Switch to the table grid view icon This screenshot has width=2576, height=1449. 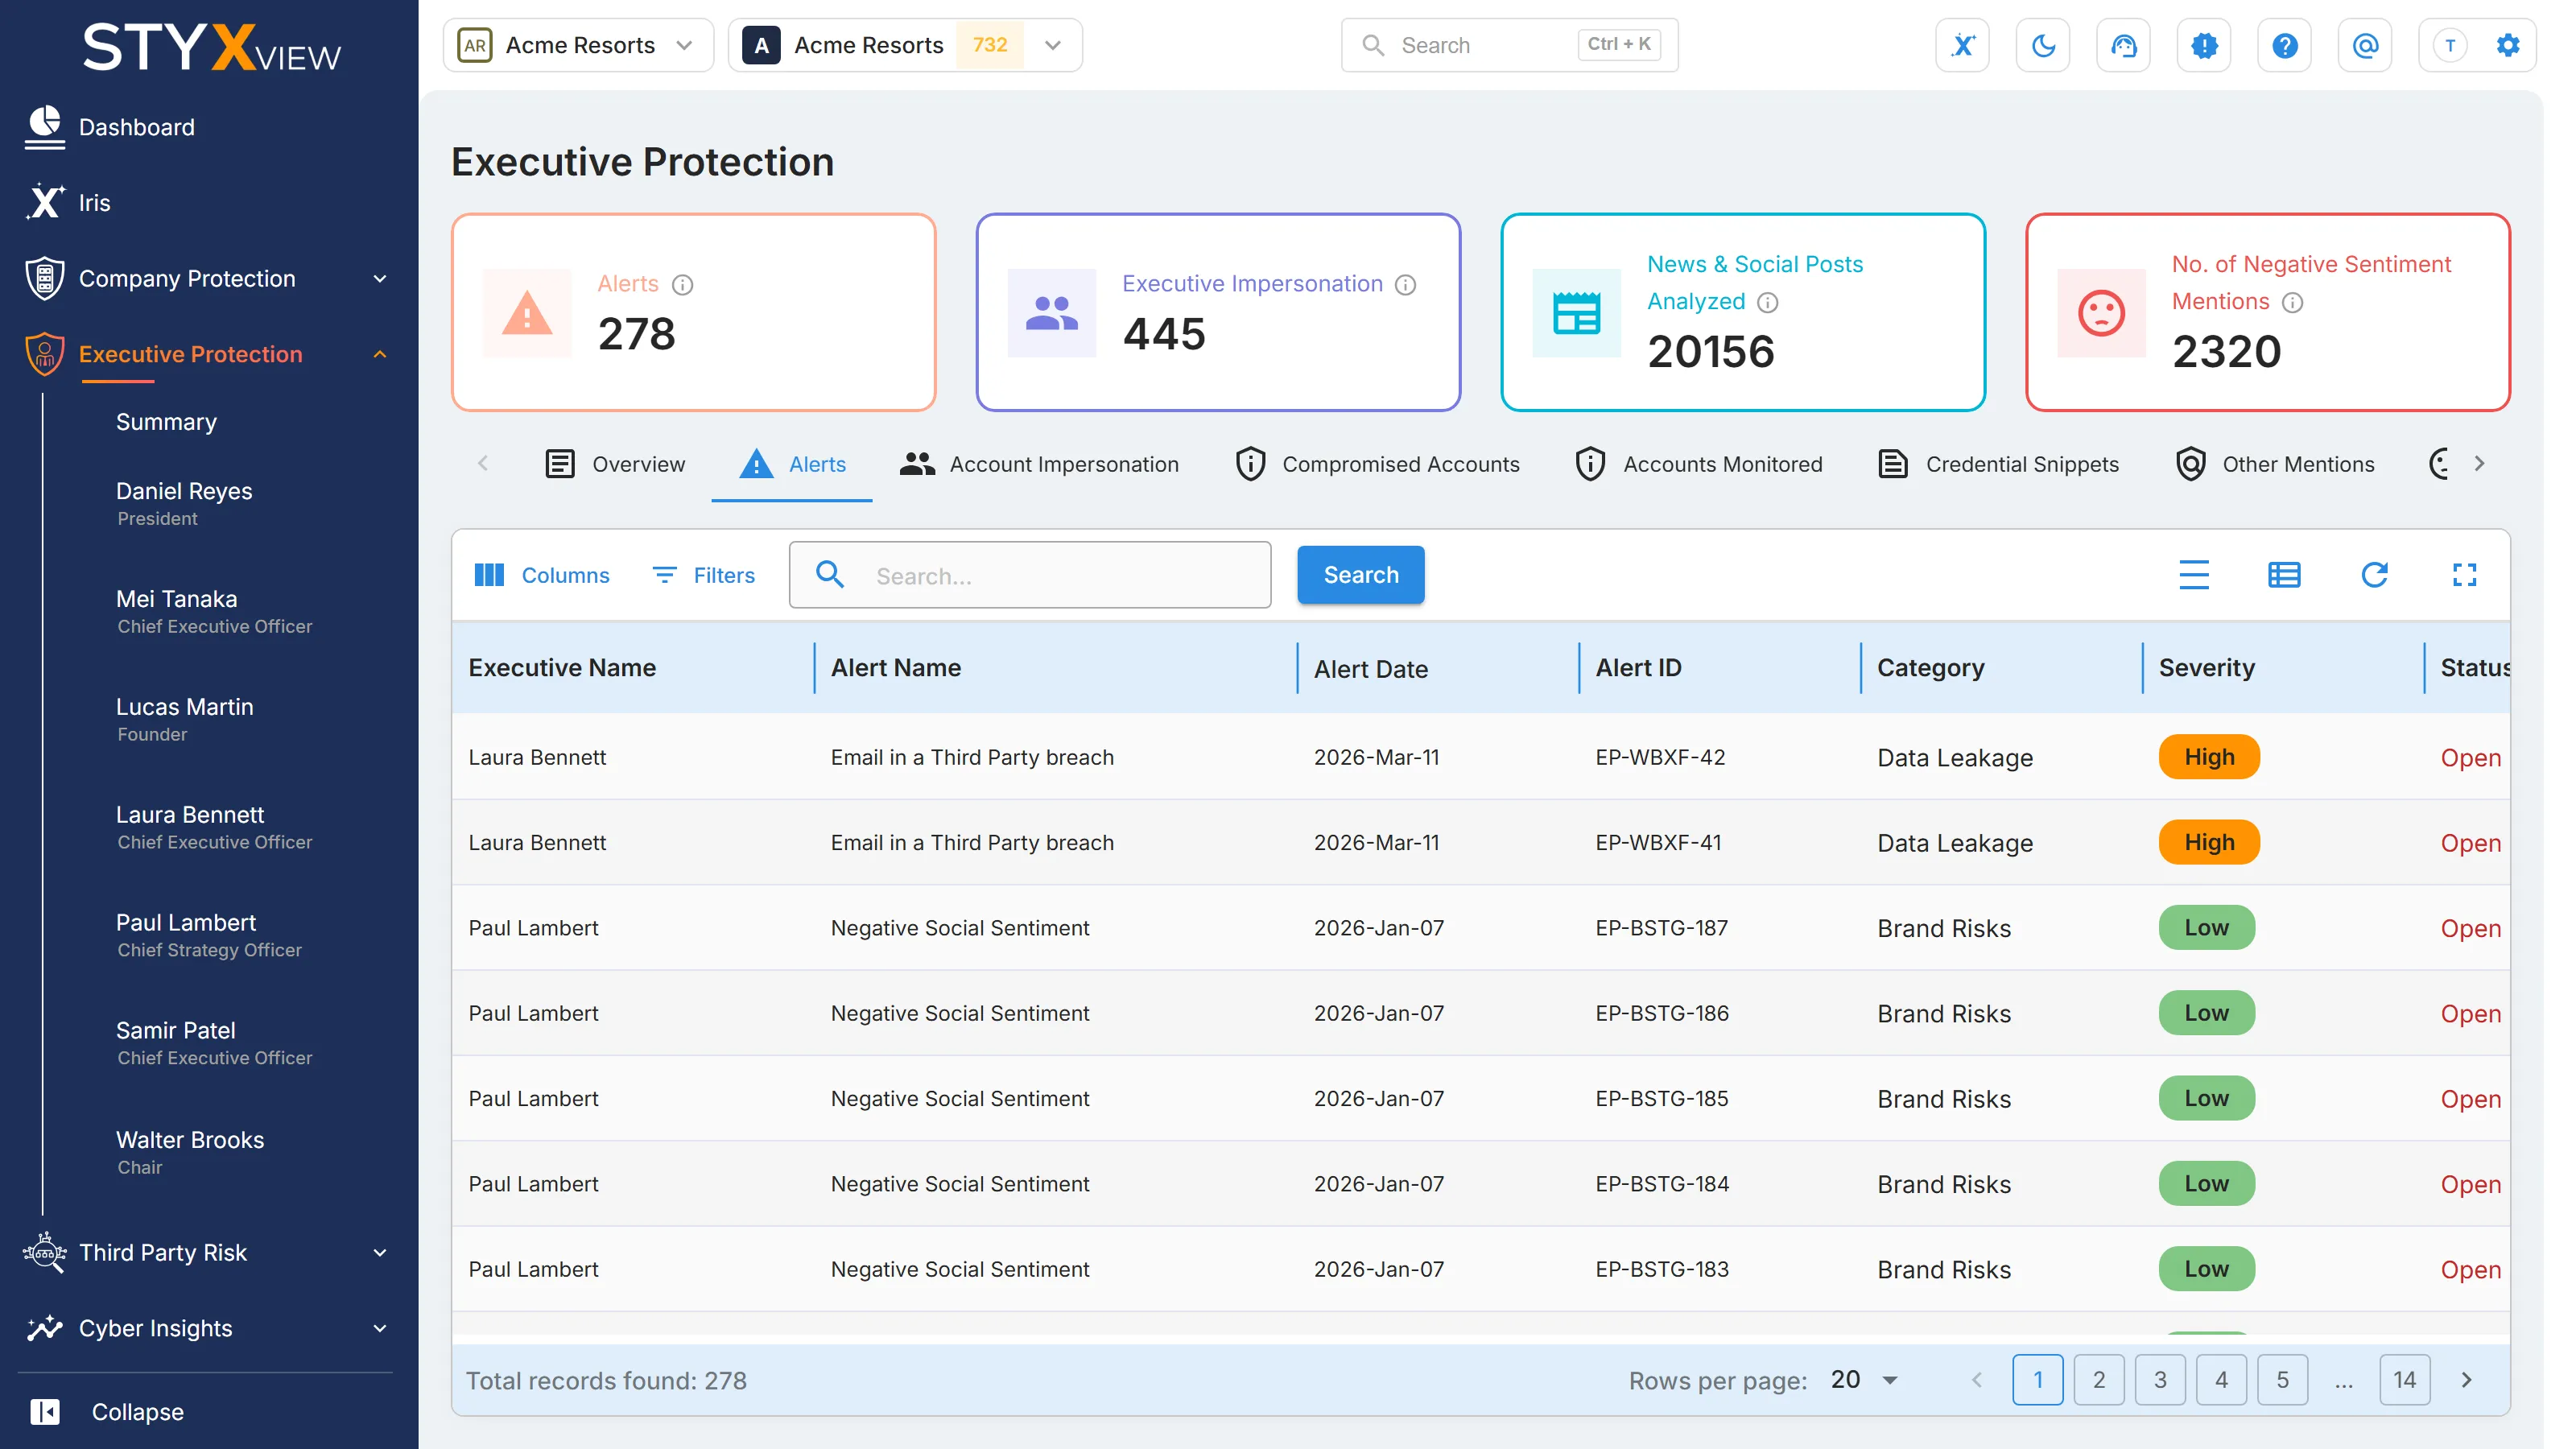point(2284,575)
